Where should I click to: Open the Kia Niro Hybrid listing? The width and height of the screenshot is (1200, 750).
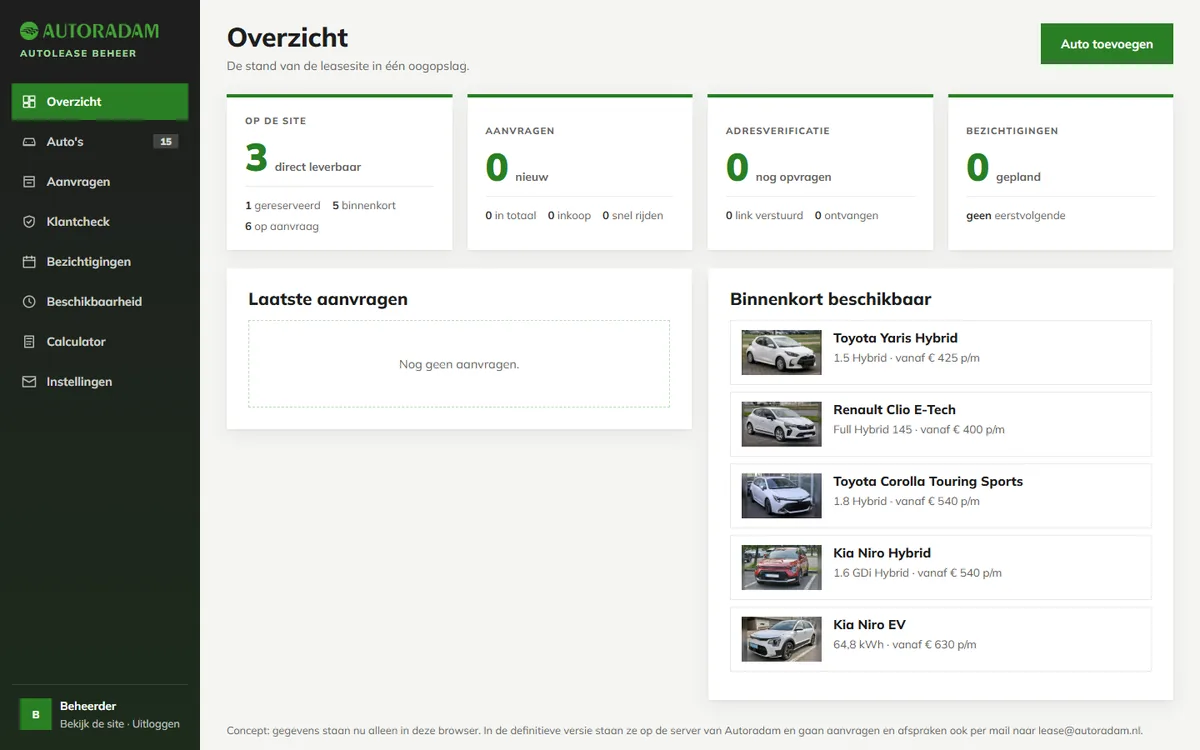tap(941, 568)
